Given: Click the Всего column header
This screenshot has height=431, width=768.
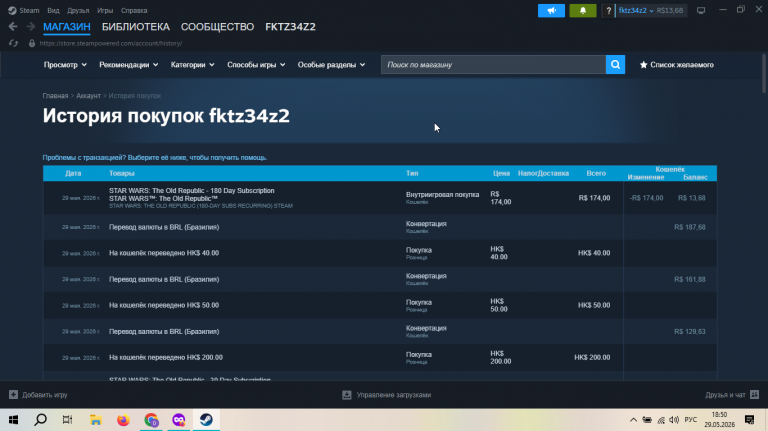Looking at the screenshot, I should coord(596,173).
